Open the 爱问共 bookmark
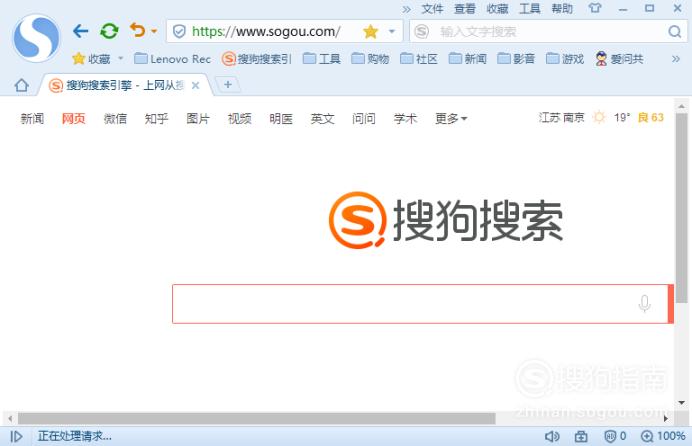This screenshot has height=446, width=692. (x=619, y=59)
